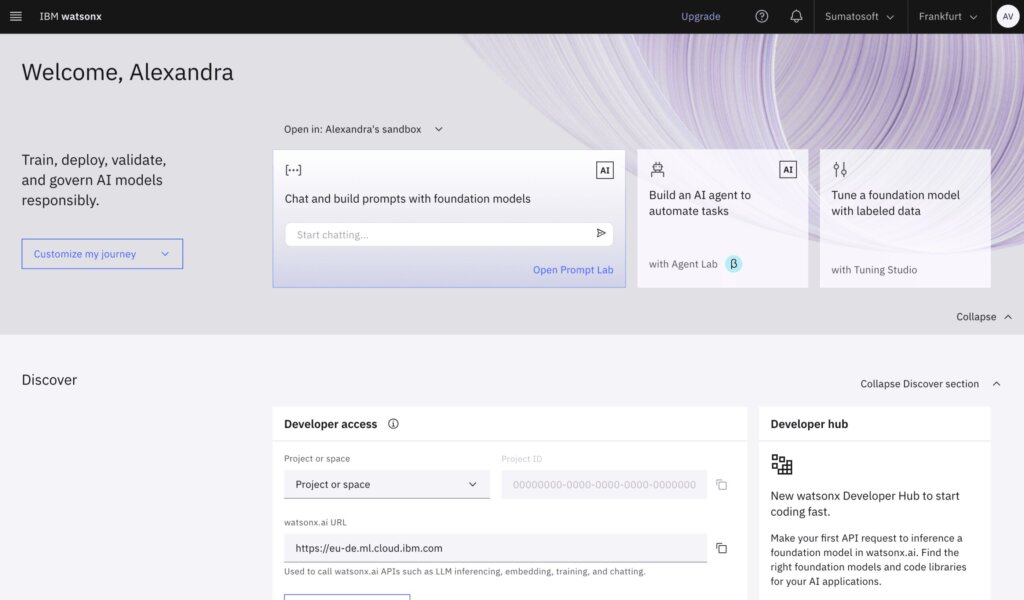Click the 'Developer hub' heading
This screenshot has width=1024, height=600.
pos(809,424)
